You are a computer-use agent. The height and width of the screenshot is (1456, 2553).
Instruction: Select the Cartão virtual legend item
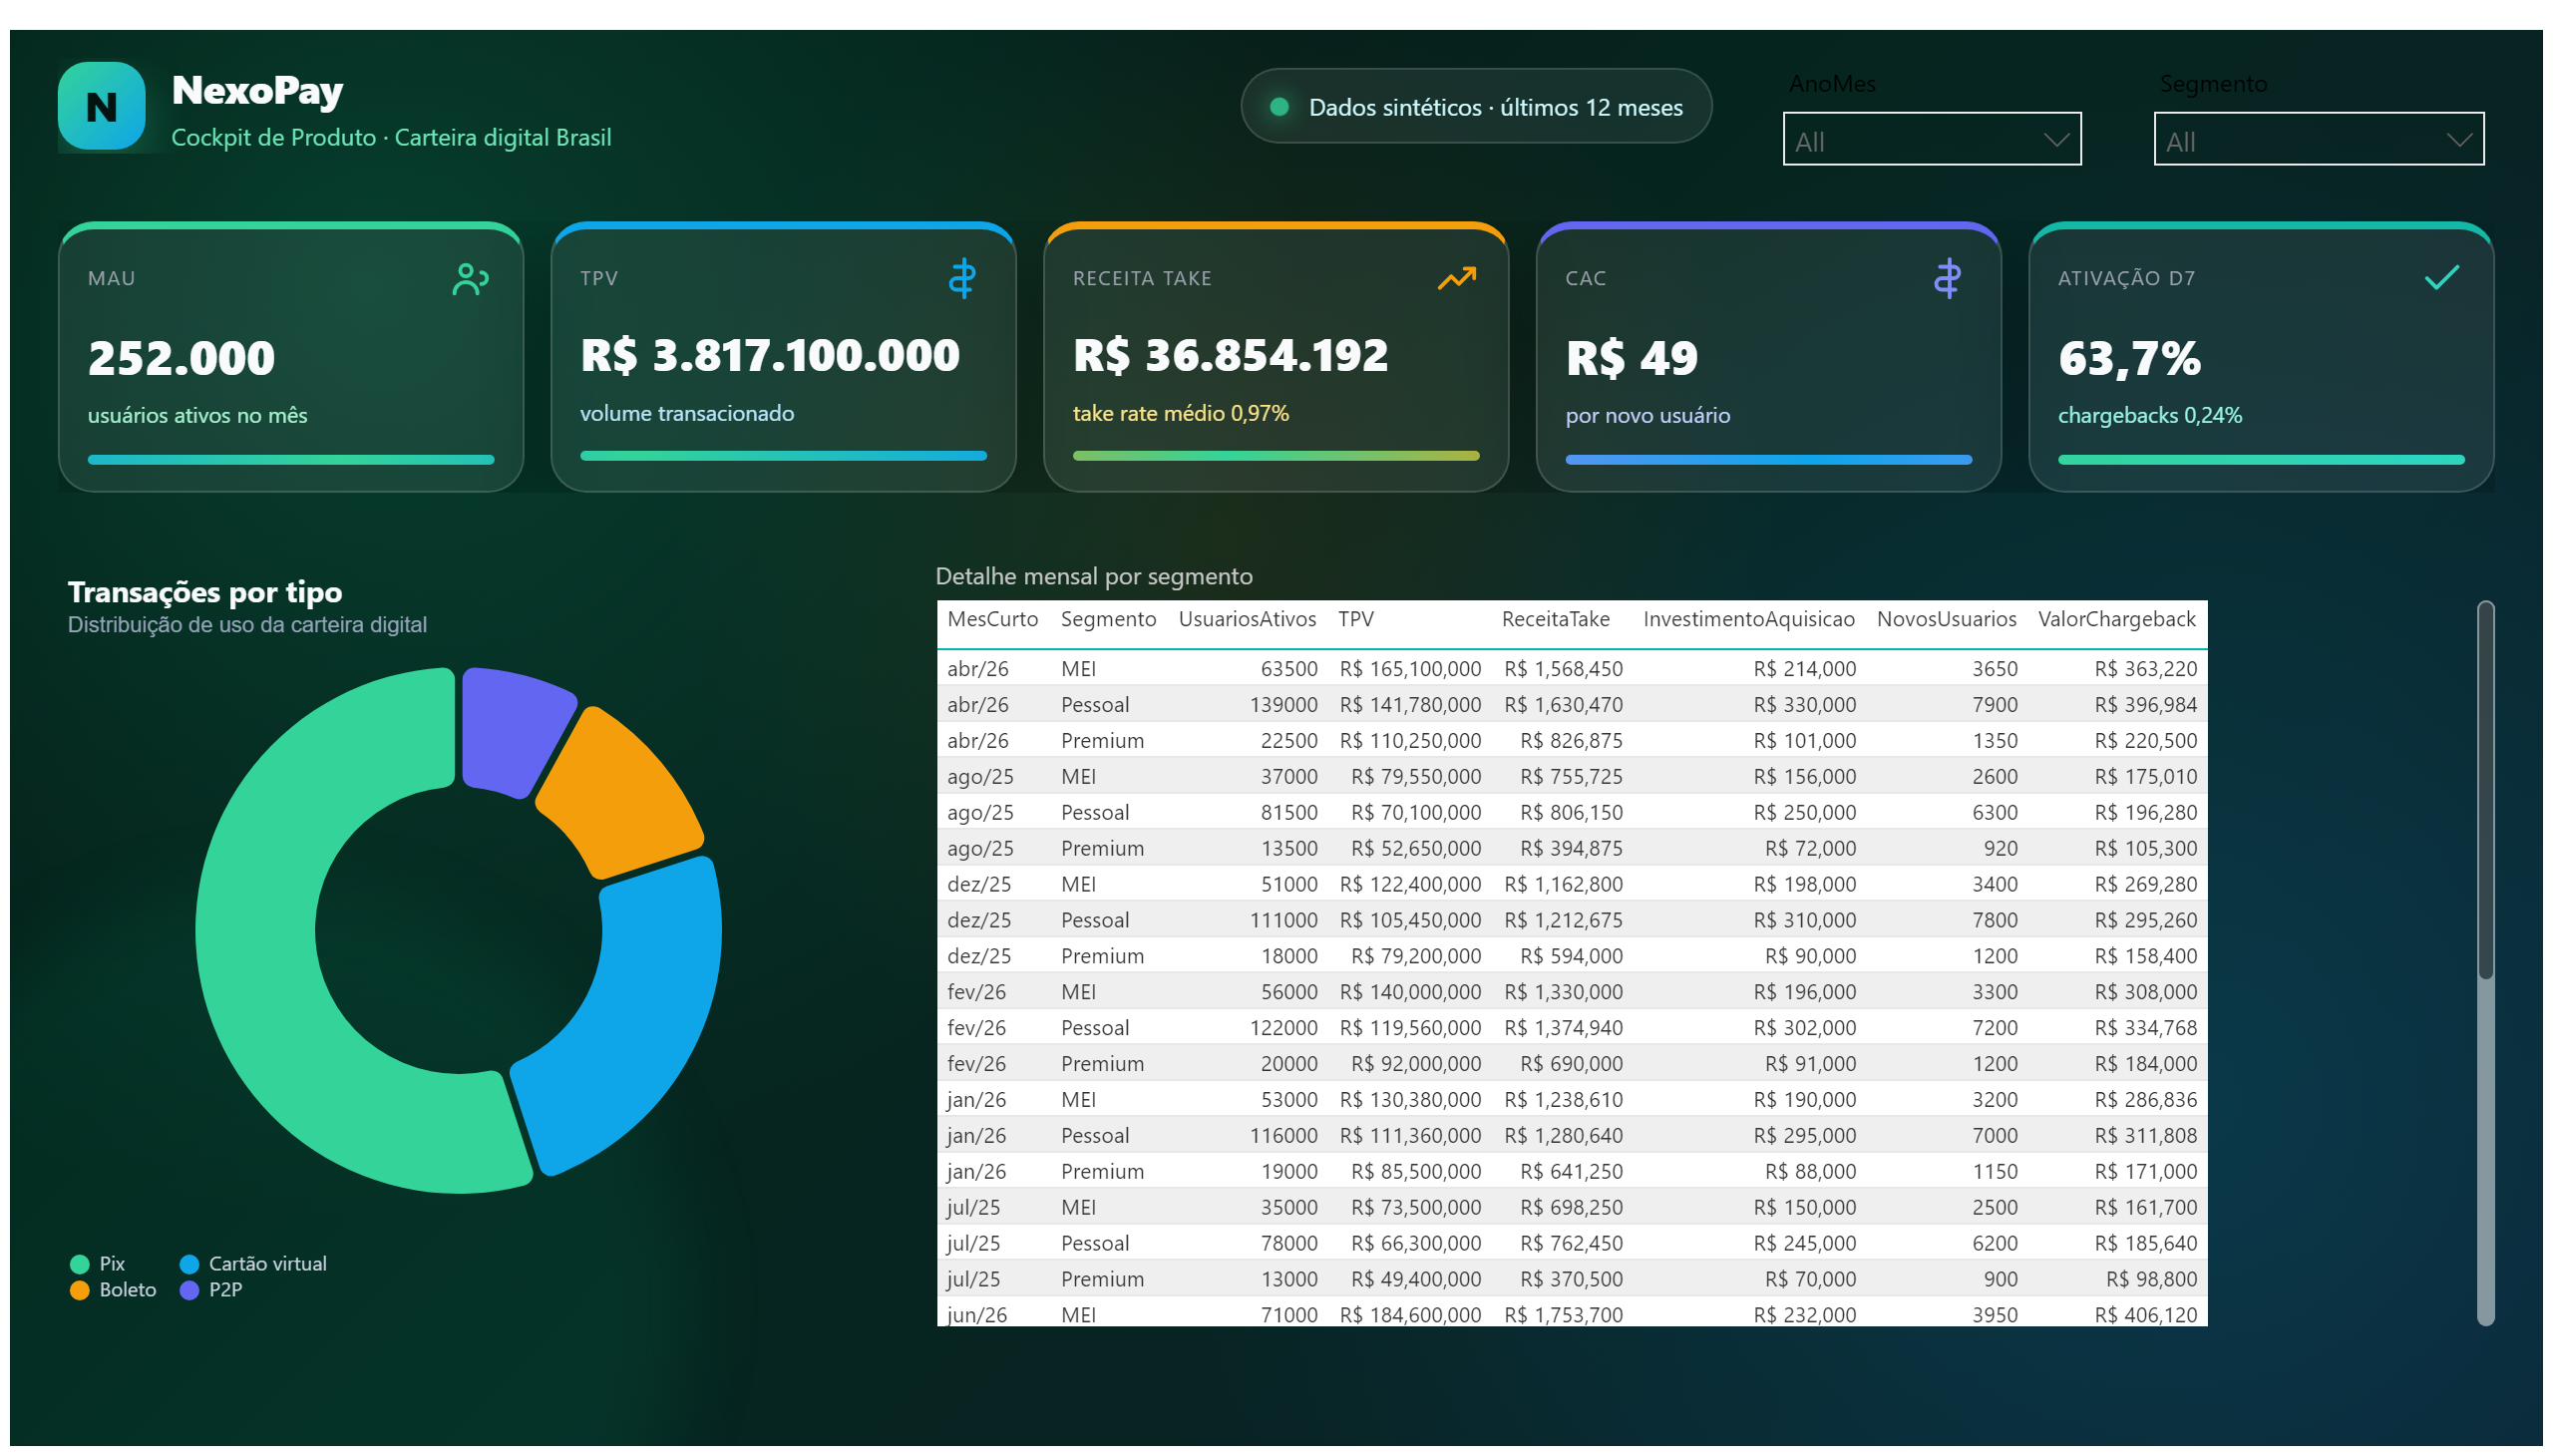click(x=253, y=1264)
